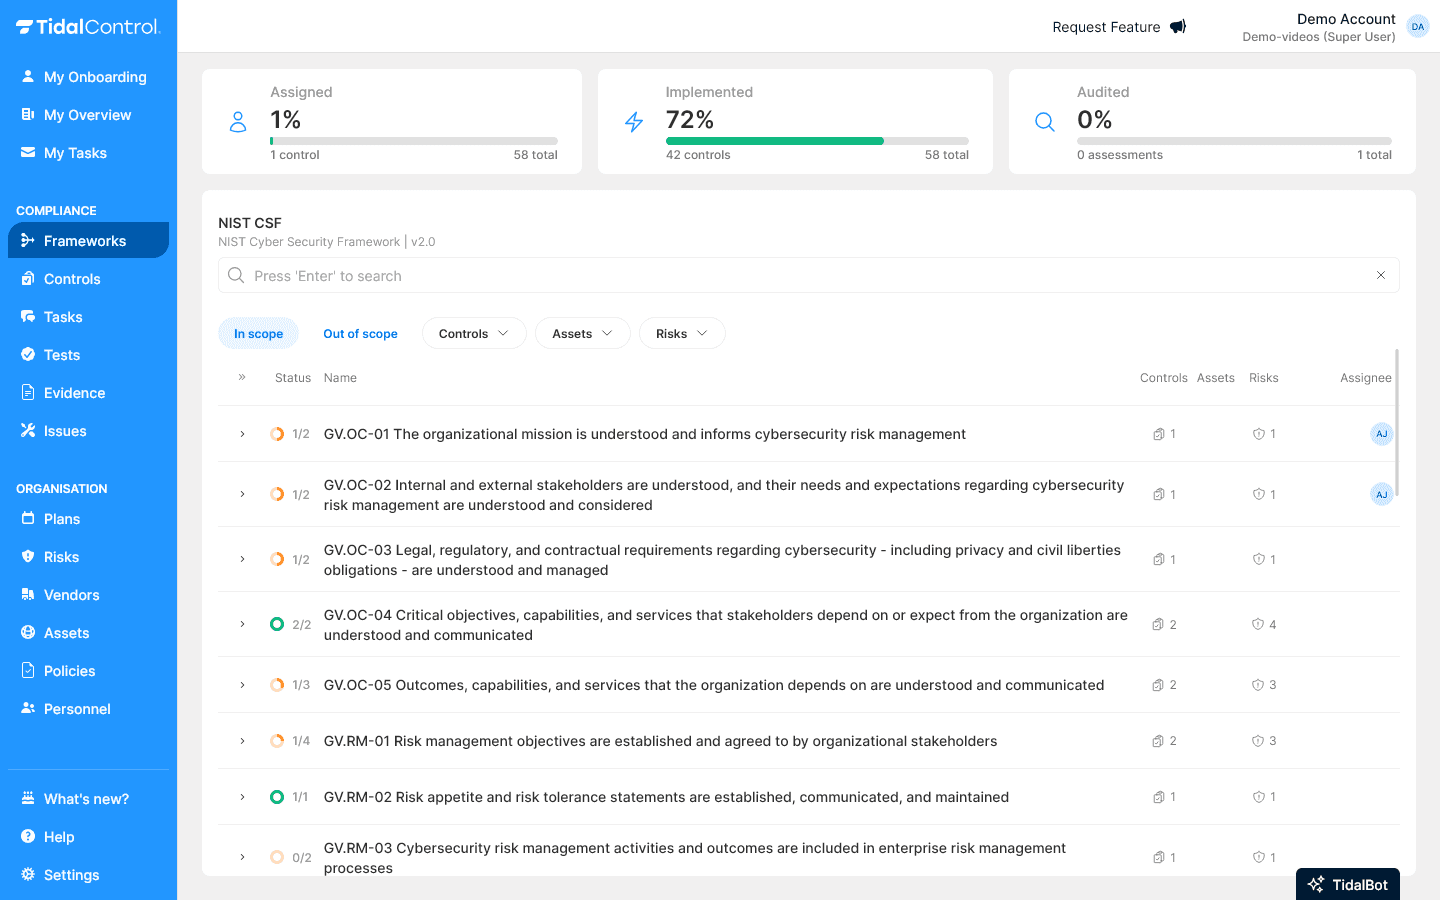Screen dimensions: 1440x900
Task: Click the AJ assignee avatar on GV.OC-01
Action: coord(1381,434)
